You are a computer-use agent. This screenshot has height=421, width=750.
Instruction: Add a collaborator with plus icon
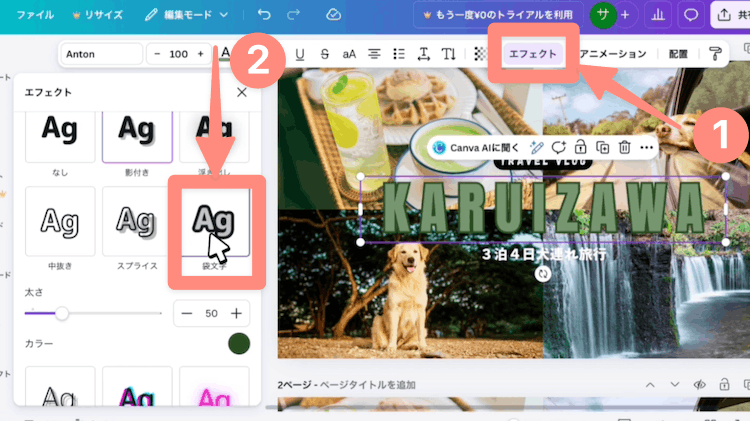(625, 15)
